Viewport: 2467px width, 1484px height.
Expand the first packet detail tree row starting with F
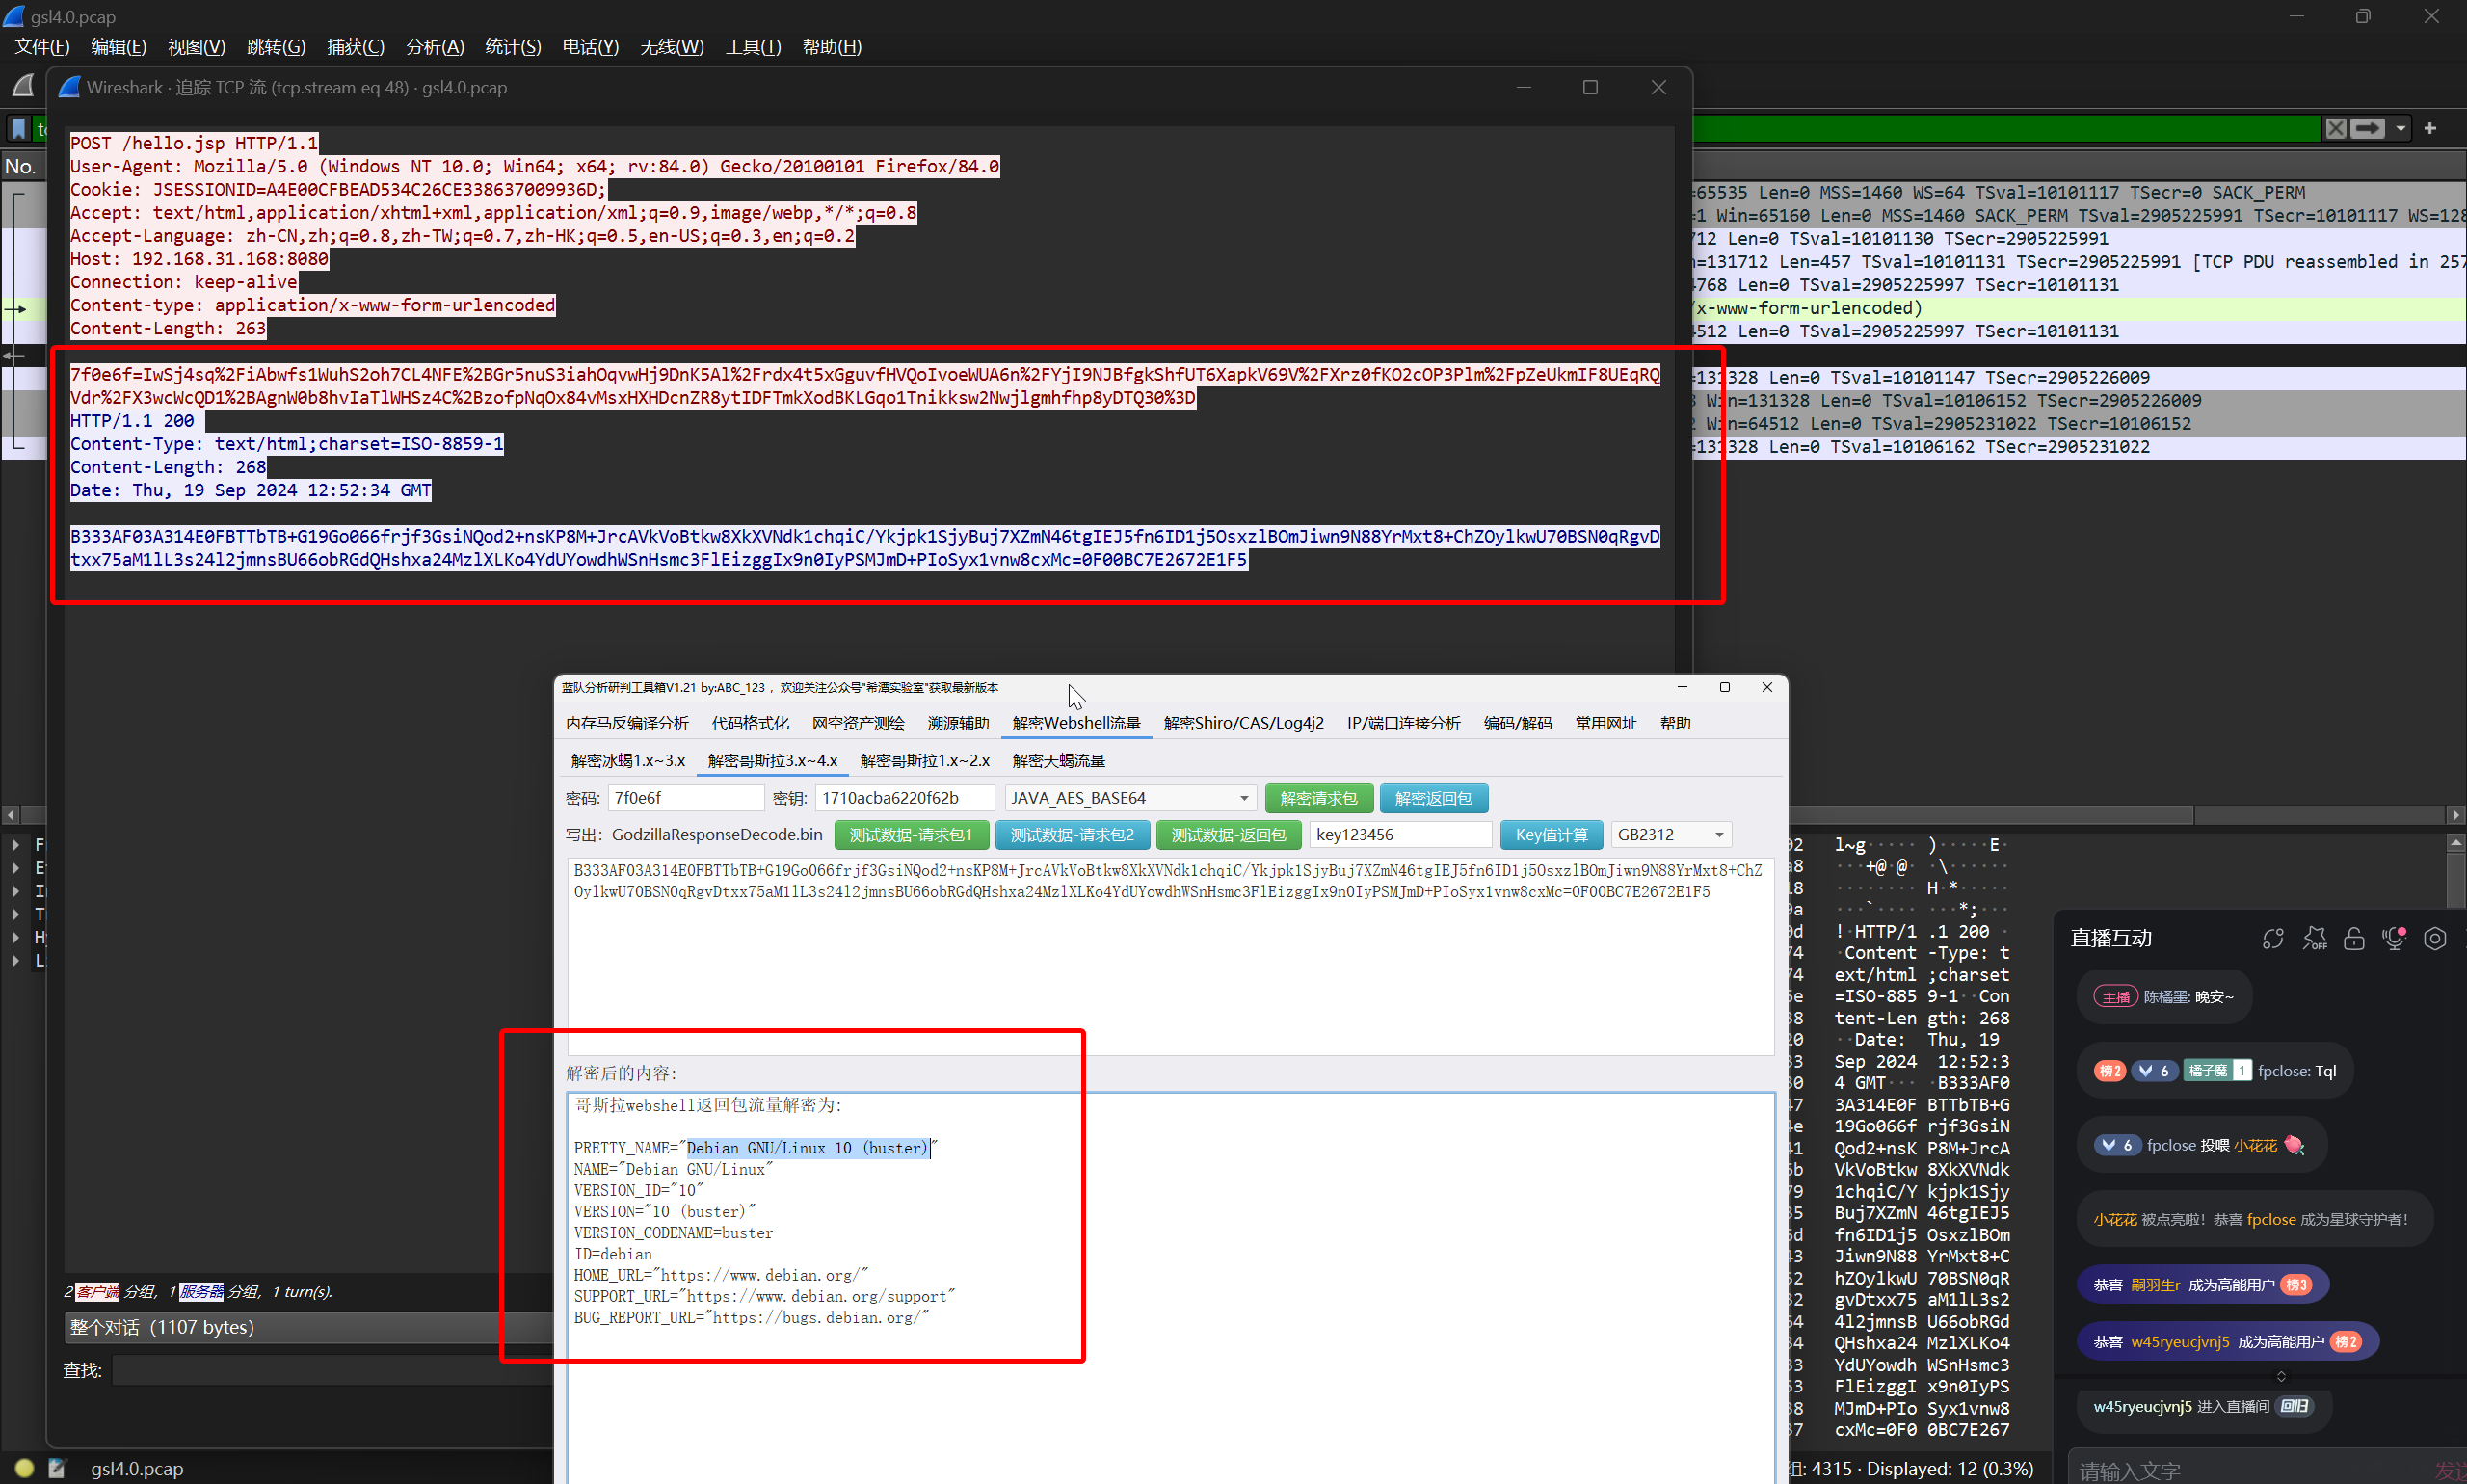(x=16, y=845)
